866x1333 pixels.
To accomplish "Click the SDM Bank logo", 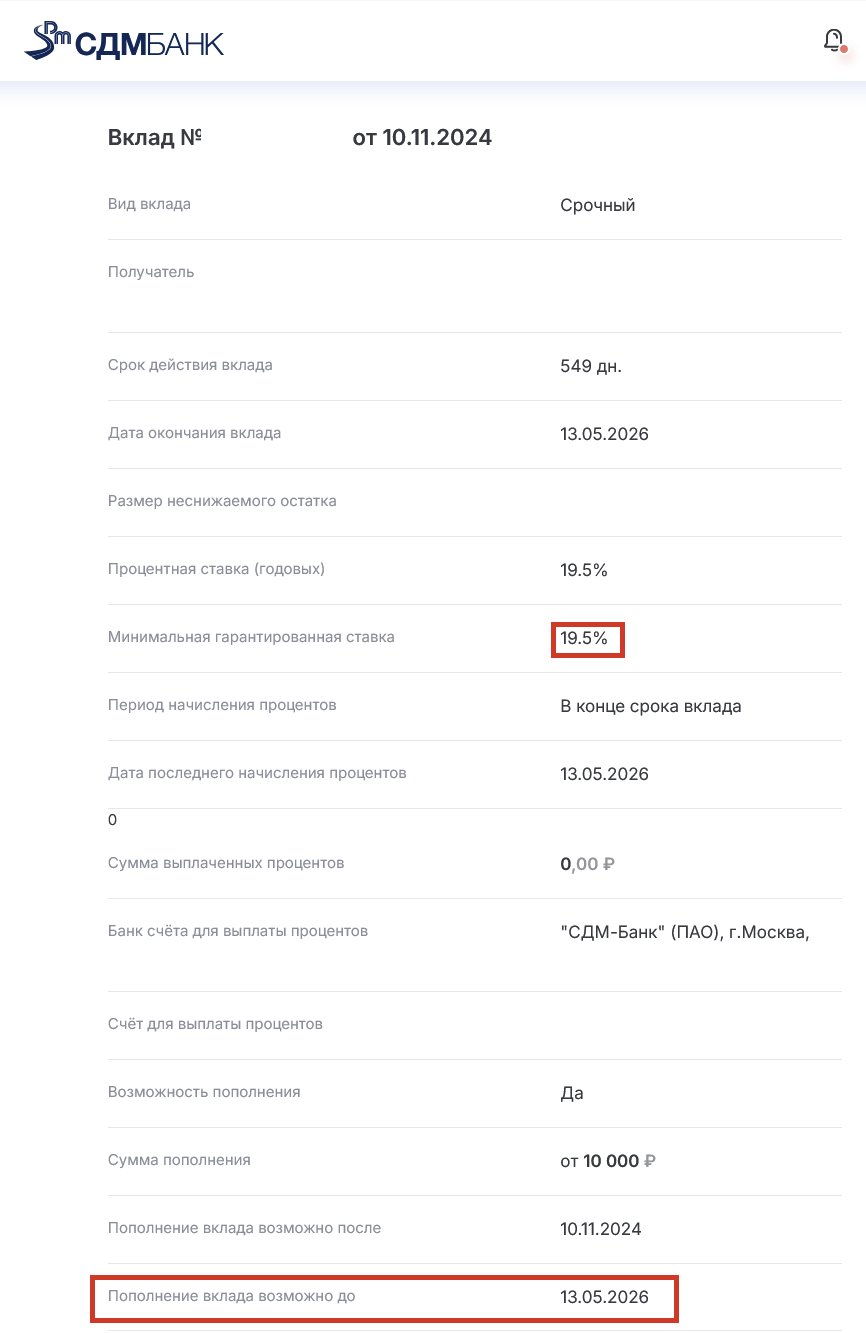I will coord(124,42).
